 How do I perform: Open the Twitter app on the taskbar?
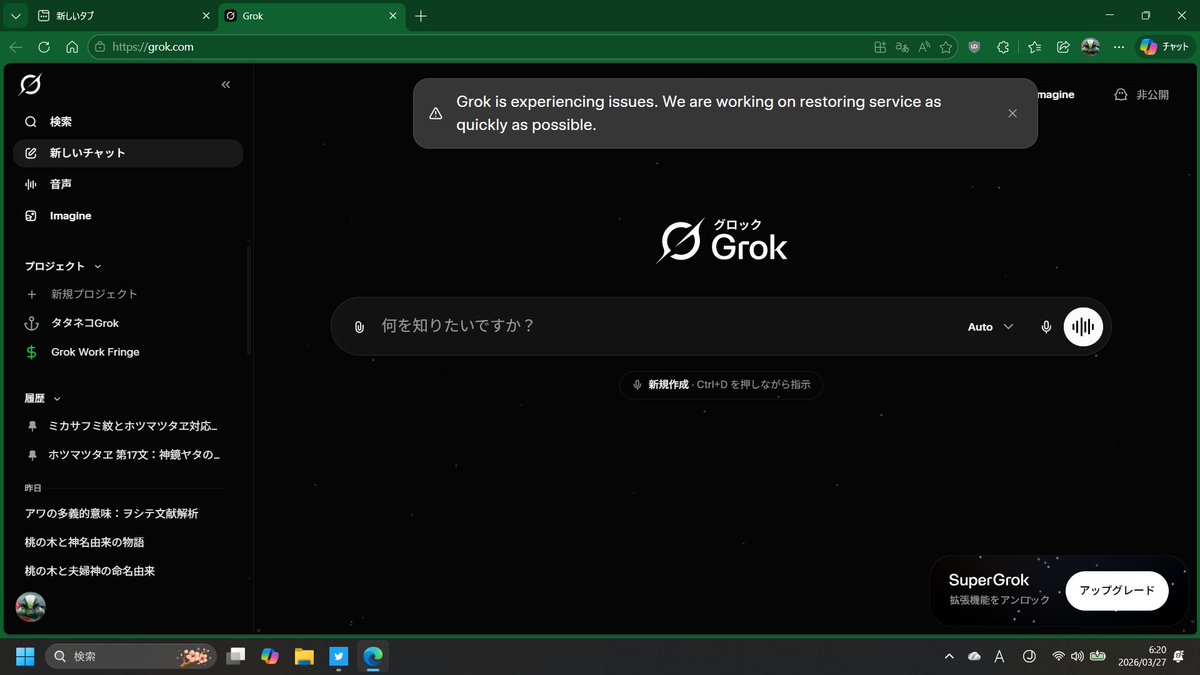point(338,656)
